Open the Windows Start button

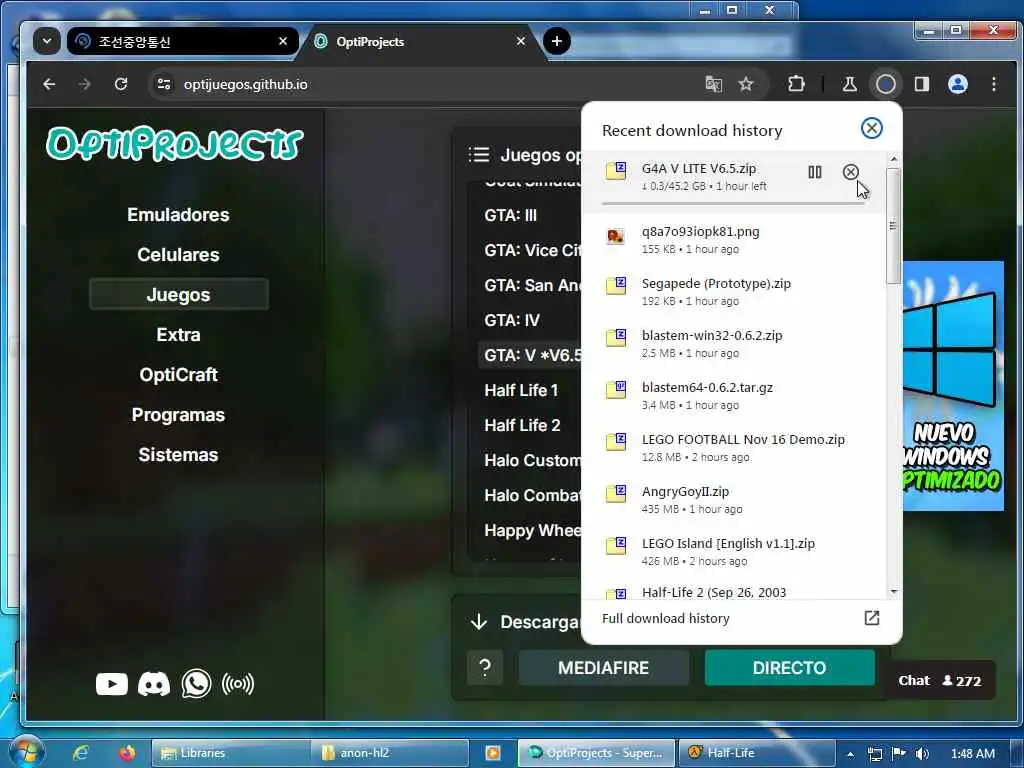pos(27,752)
